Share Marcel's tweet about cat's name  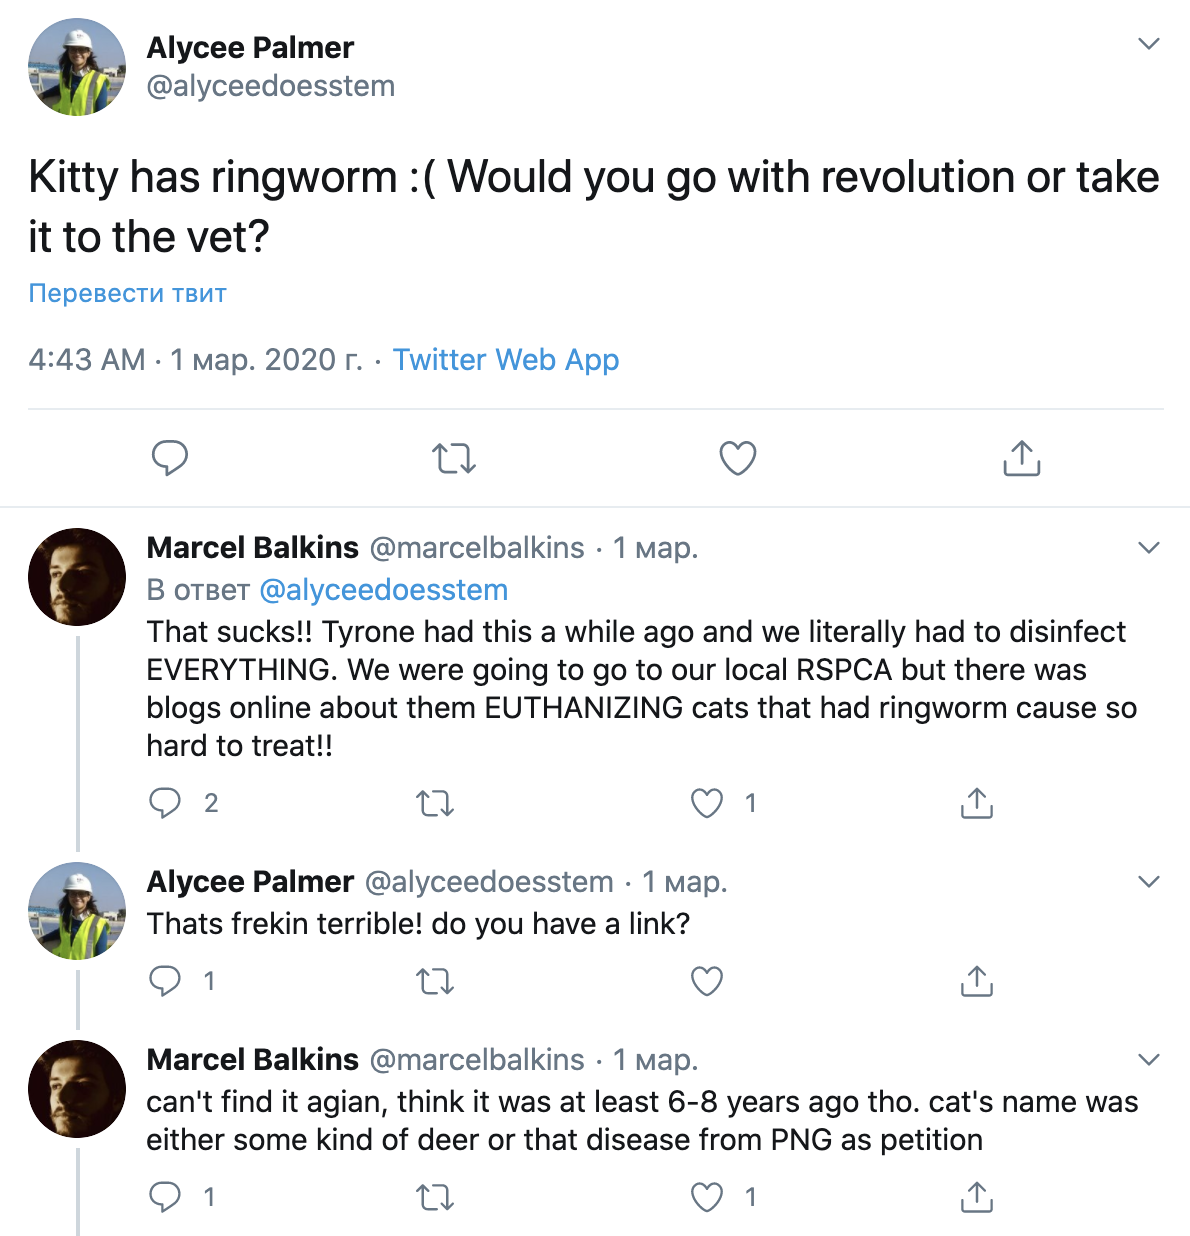[x=976, y=1197]
